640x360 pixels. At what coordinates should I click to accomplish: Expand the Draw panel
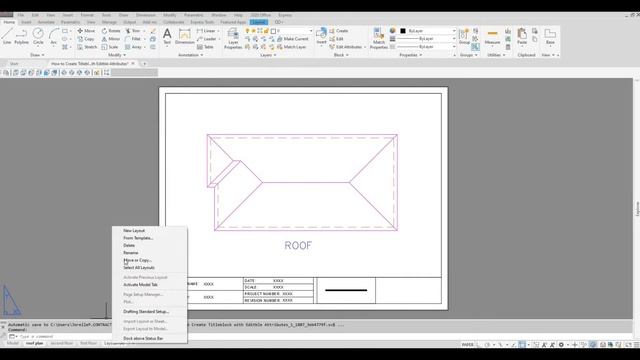pyautogui.click(x=37, y=55)
